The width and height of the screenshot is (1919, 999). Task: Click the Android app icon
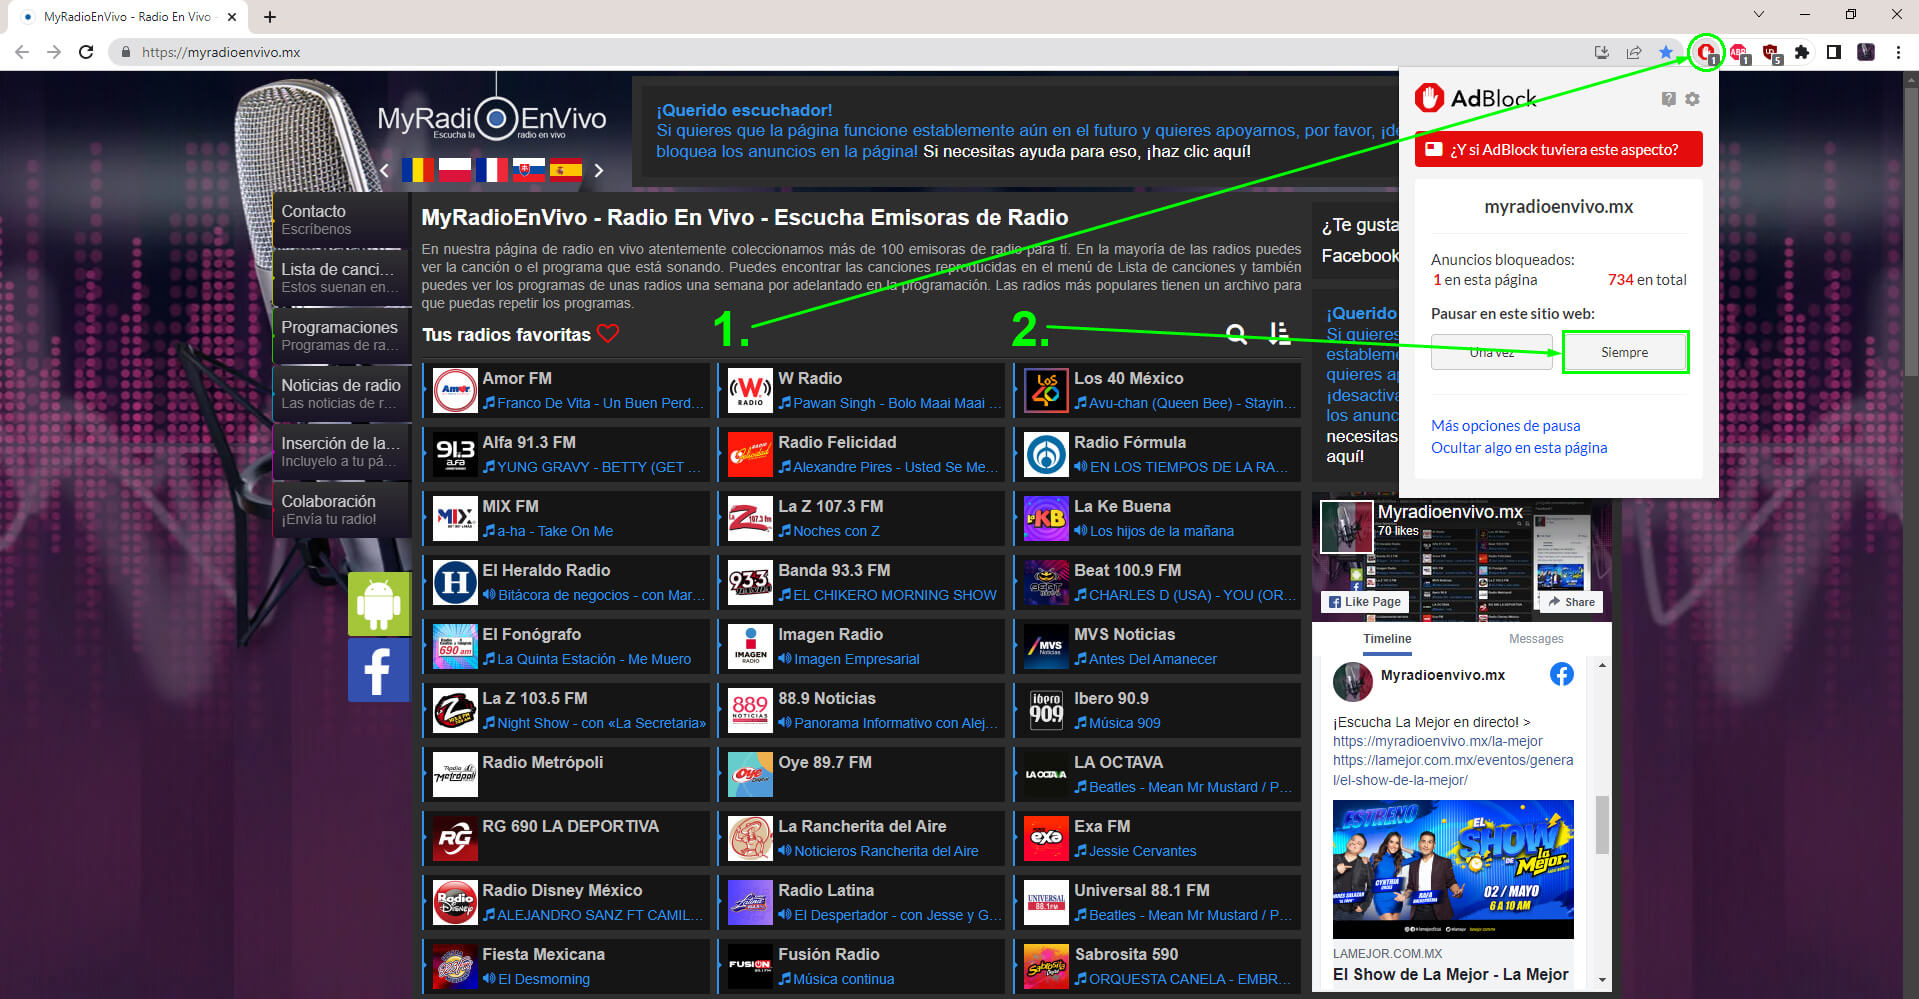point(379,604)
